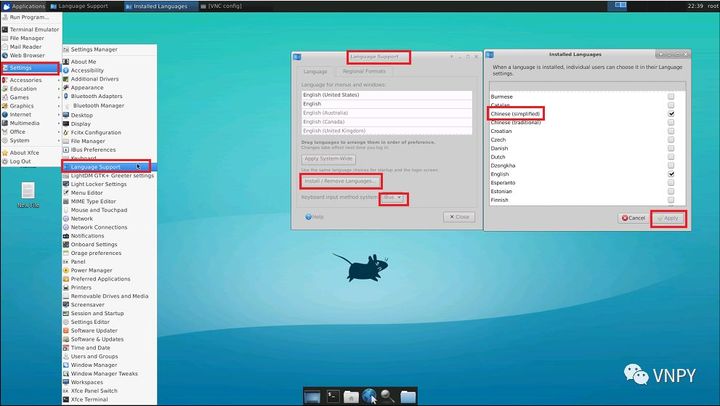Viewport: 720px width, 406px height.
Task: Expand the Graphics submenu
Action: [x=30, y=106]
